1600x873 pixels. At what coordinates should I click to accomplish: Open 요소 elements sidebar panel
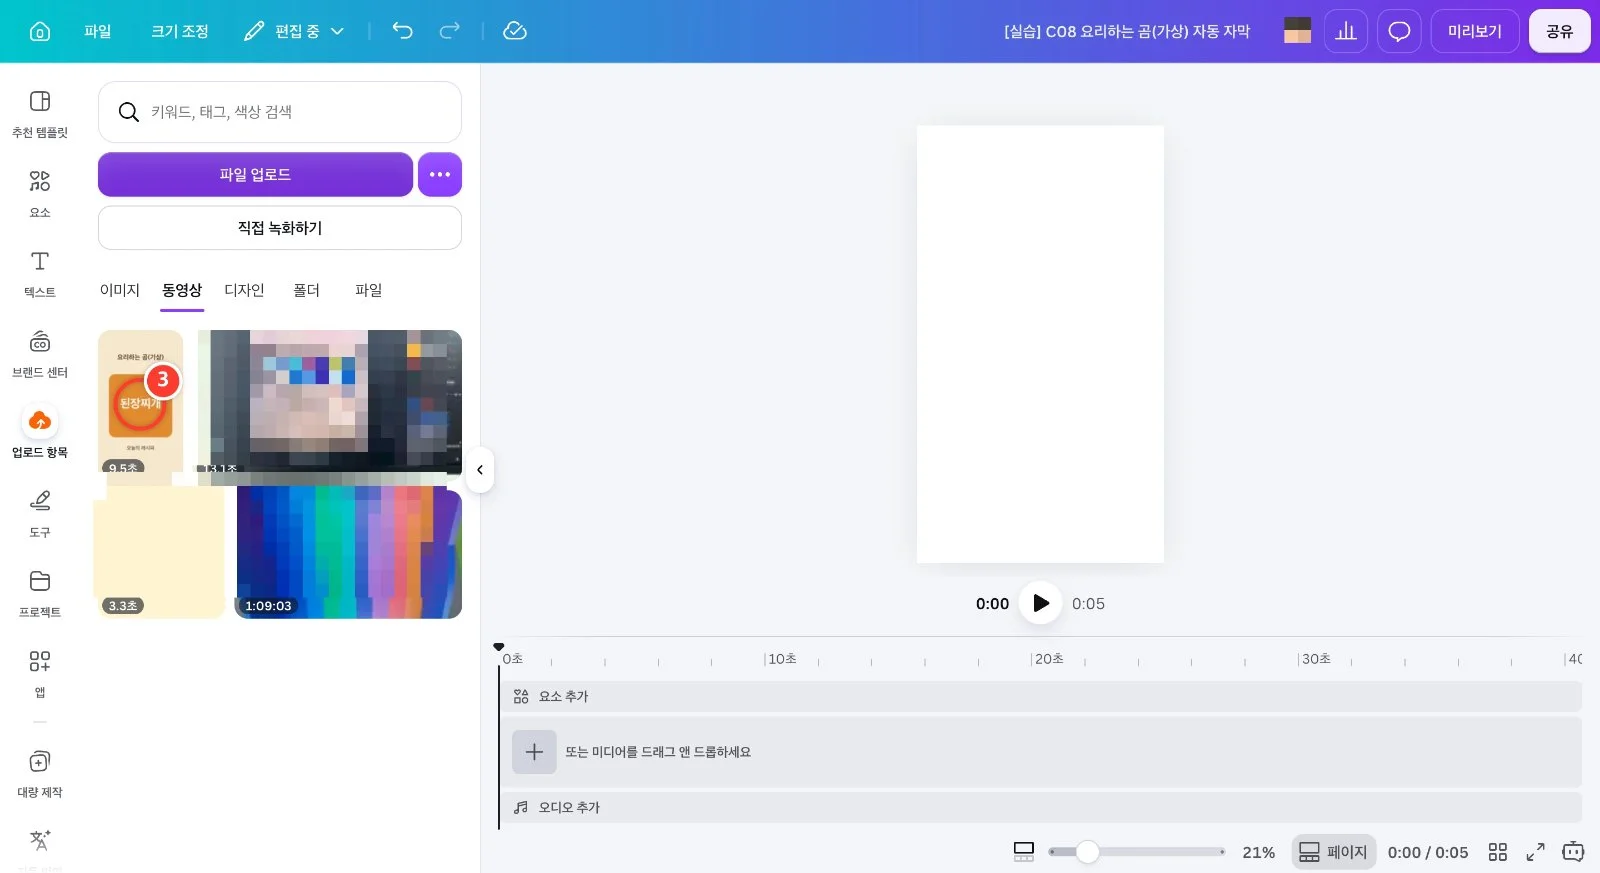click(x=40, y=194)
